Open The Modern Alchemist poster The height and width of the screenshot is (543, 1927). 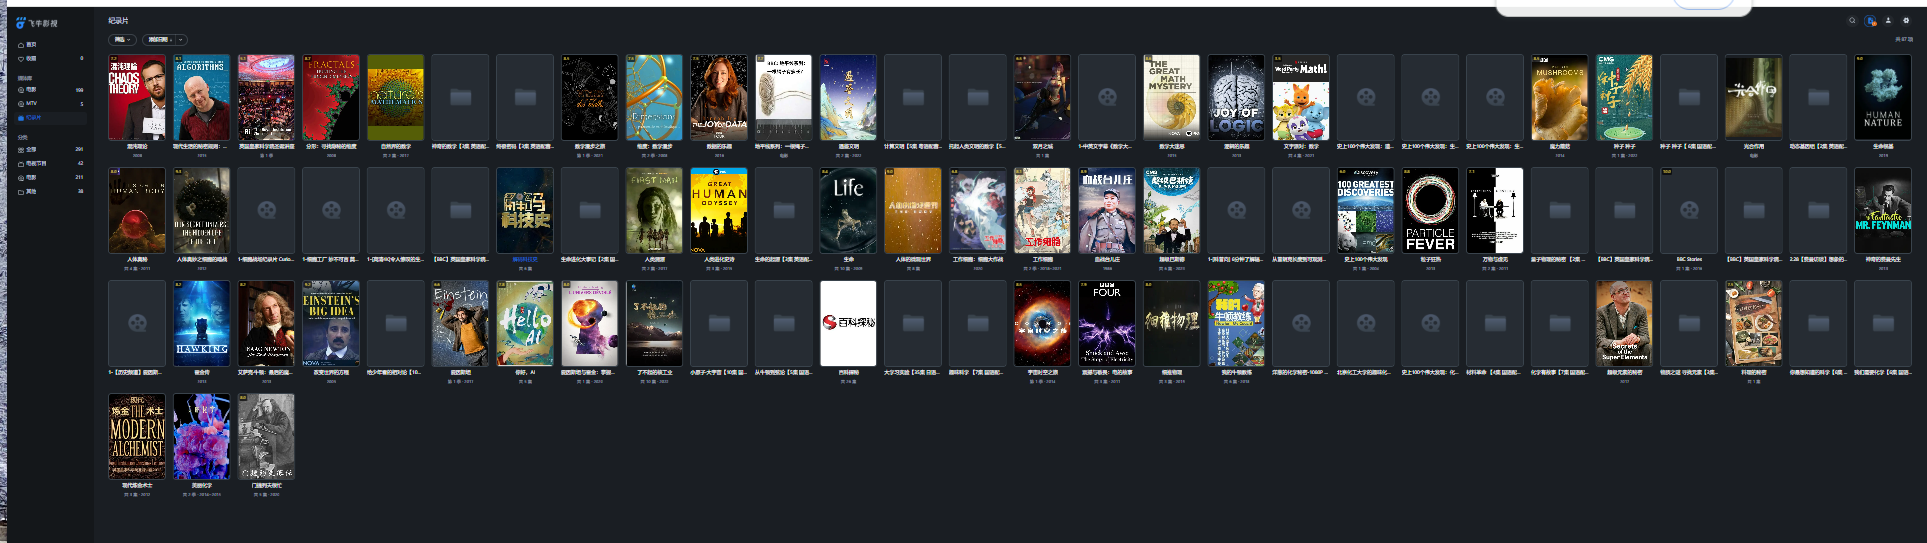(137, 436)
